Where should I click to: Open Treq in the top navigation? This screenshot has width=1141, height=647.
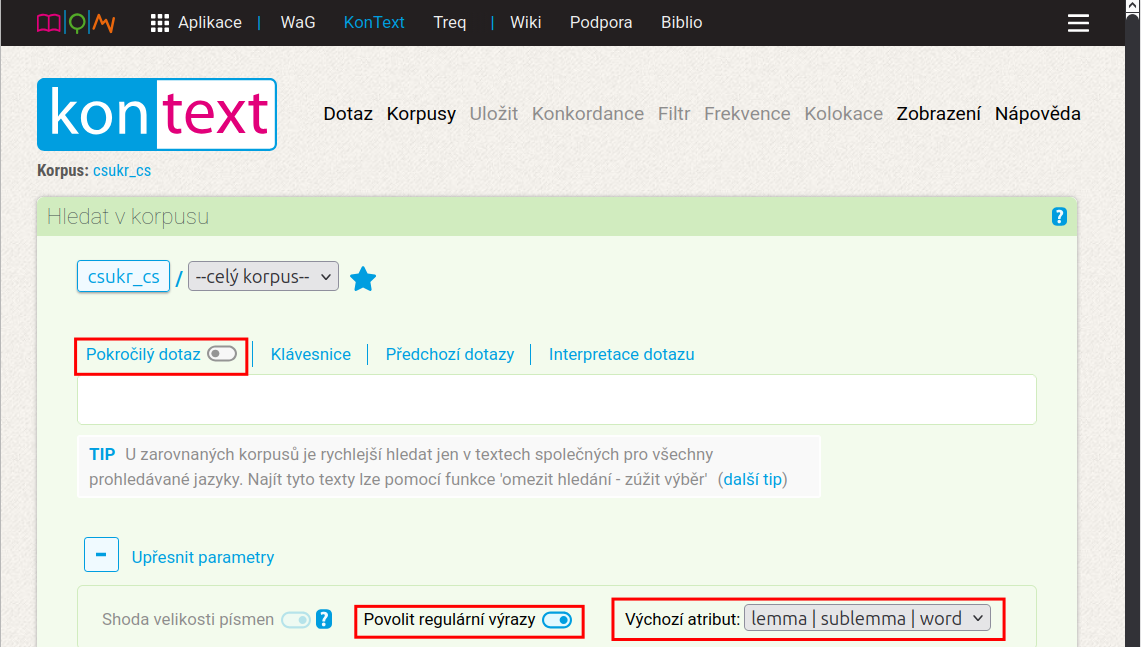(449, 22)
